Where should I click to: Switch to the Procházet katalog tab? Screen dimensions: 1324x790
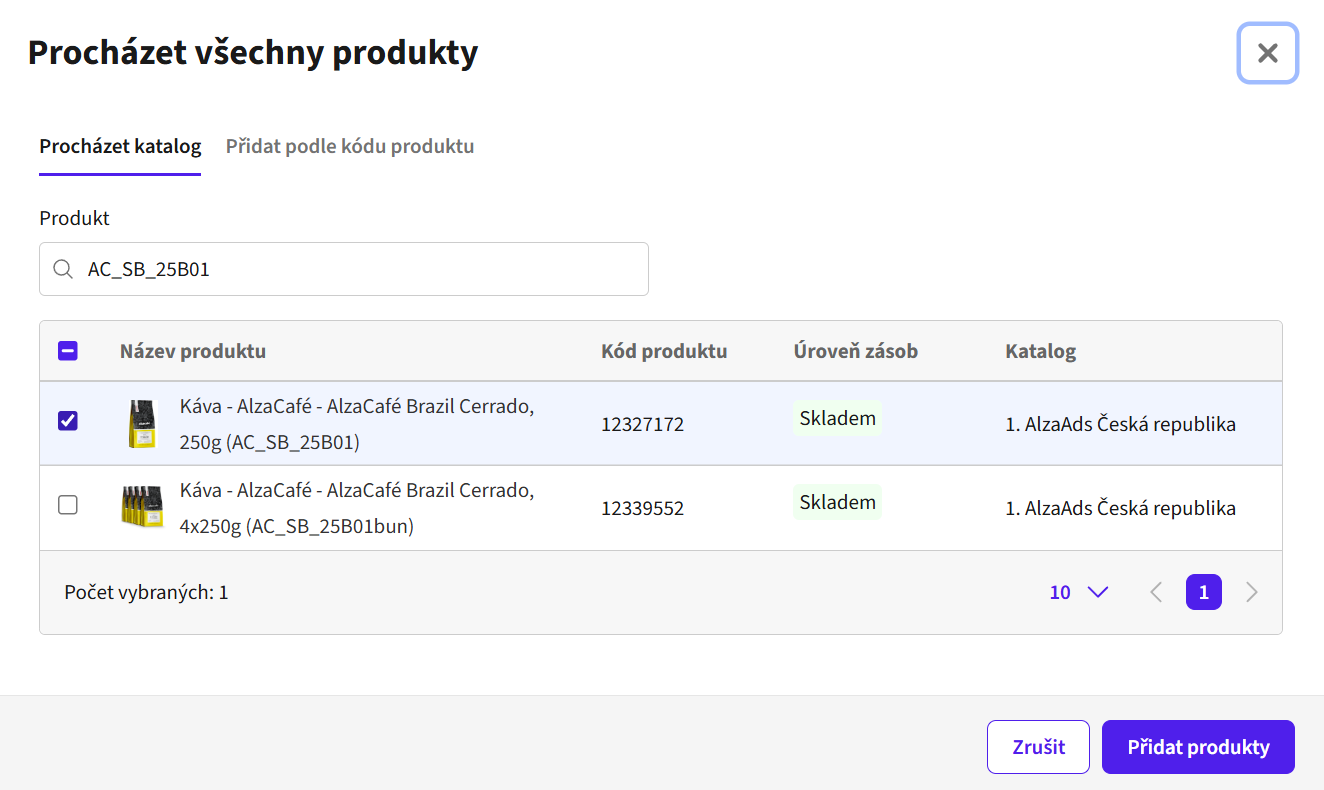[x=120, y=147]
